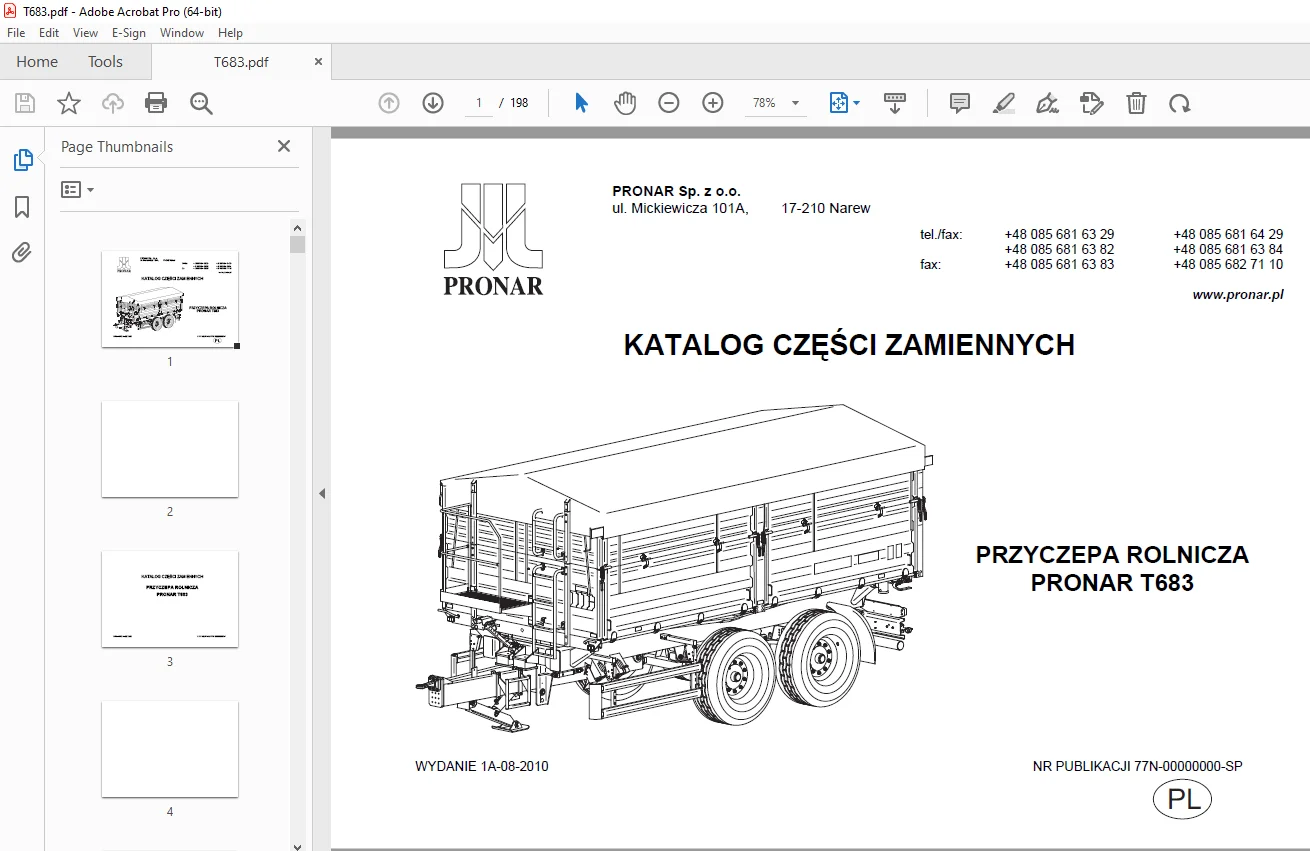Click the current page number field
1310x851 pixels.
479,103
